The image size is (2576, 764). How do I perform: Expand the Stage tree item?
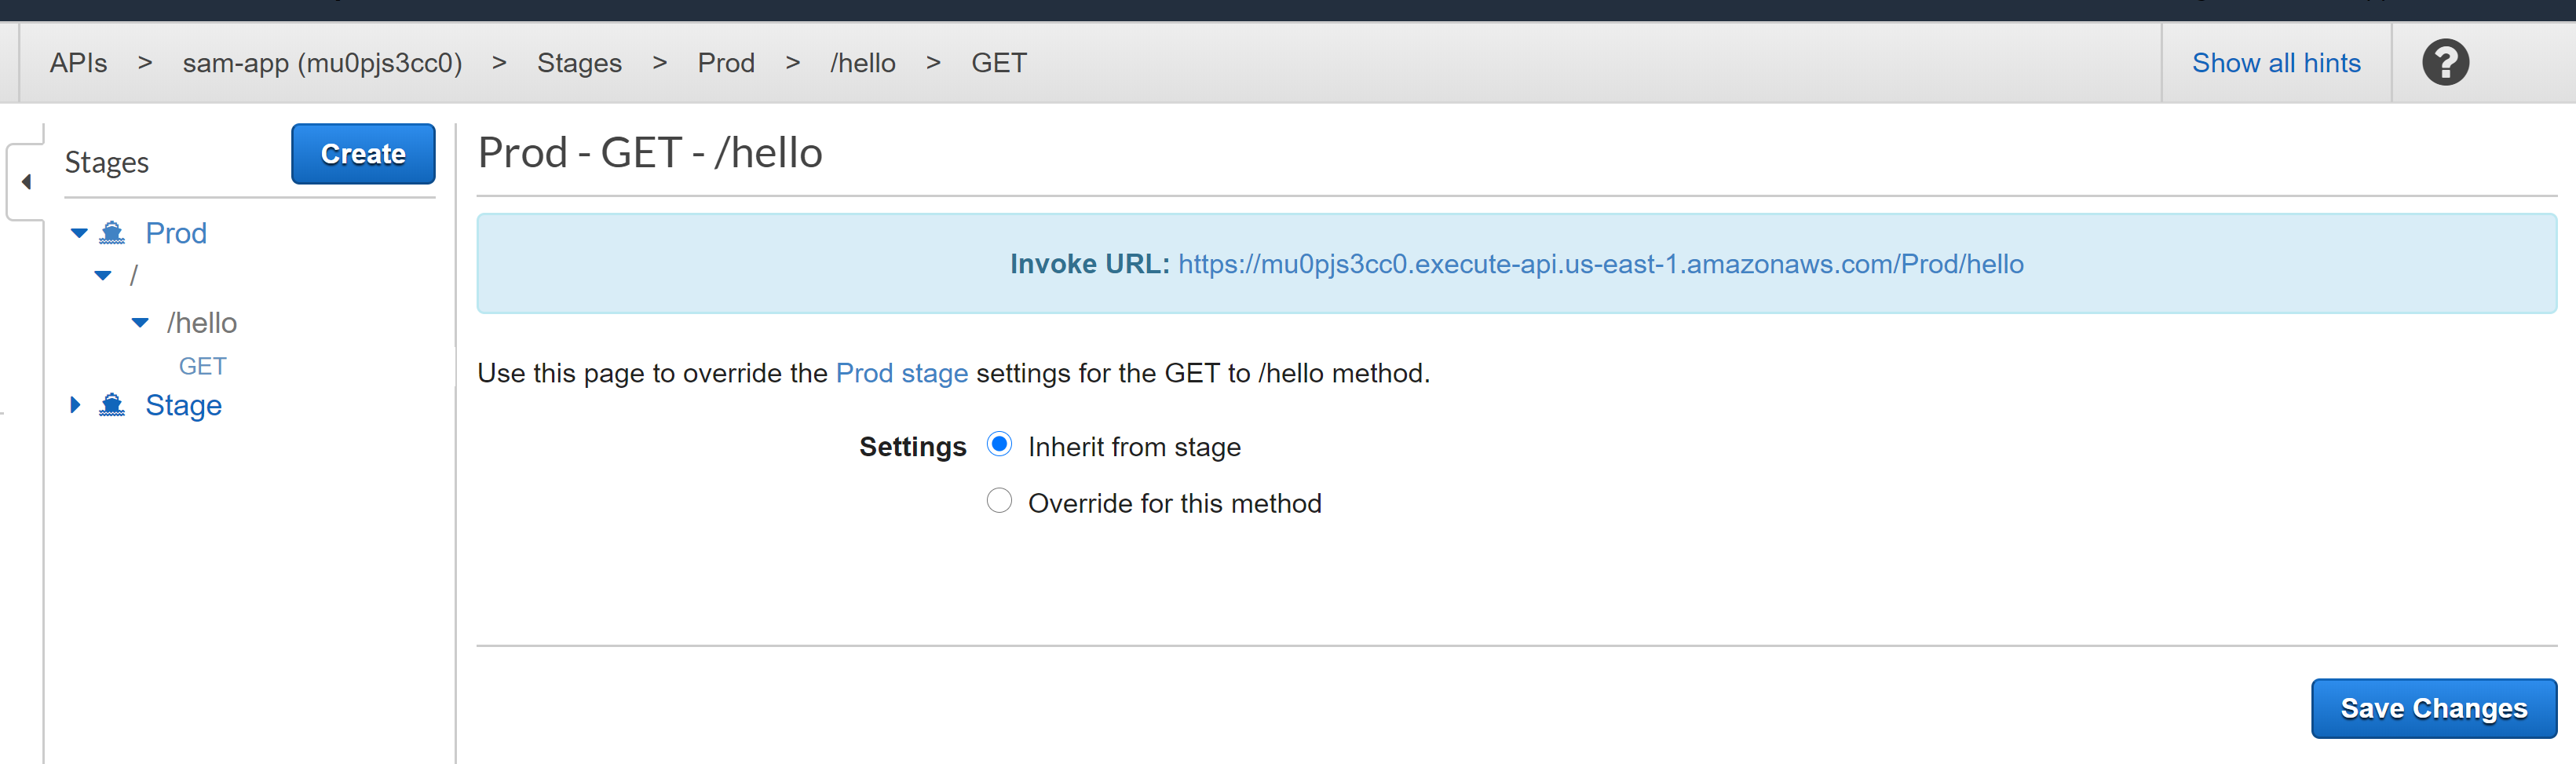coord(75,404)
